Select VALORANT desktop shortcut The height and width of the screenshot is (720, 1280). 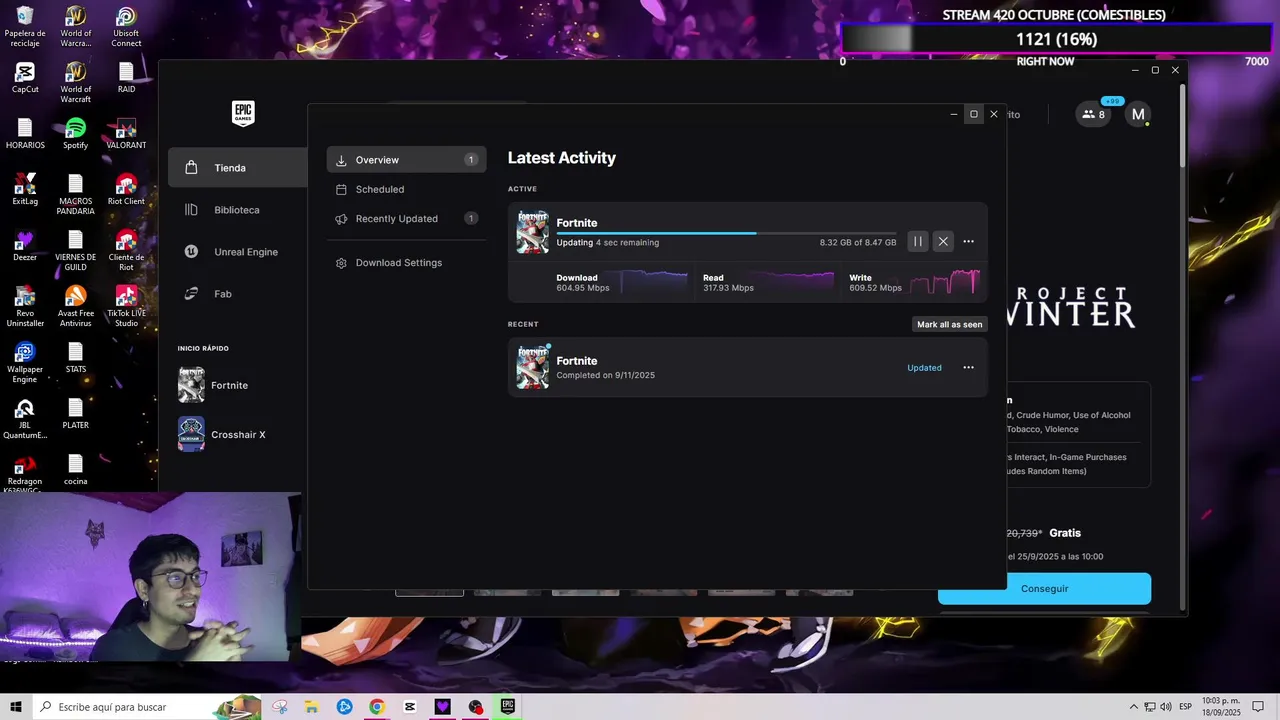click(126, 134)
